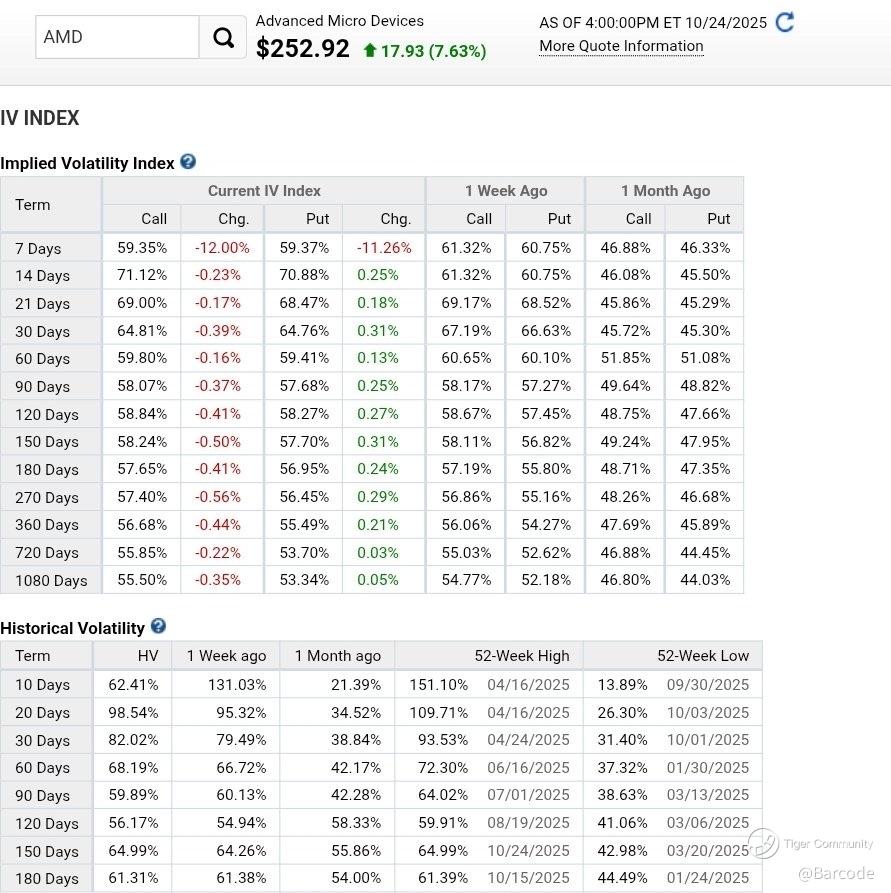This screenshot has height=893, width=891.
Task: Select the 20 Days HV row label
Action: [x=43, y=713]
